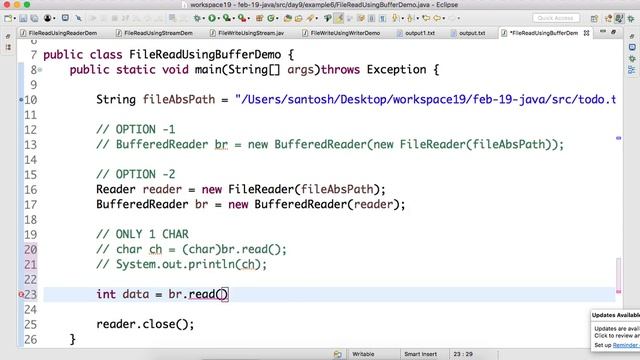Click the Smart Insert status bar entry
This screenshot has height=360, width=640.
[x=420, y=354]
